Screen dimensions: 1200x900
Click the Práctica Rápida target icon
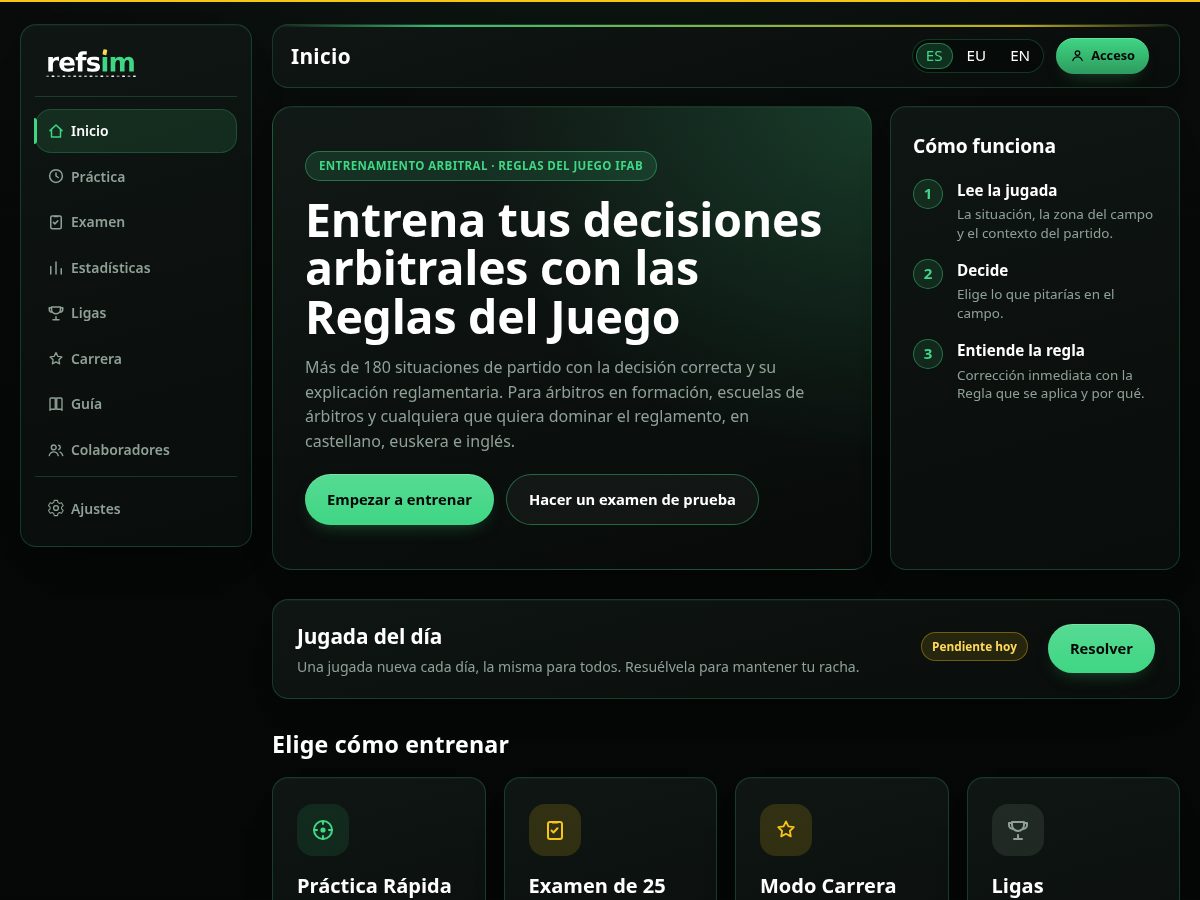(x=323, y=830)
